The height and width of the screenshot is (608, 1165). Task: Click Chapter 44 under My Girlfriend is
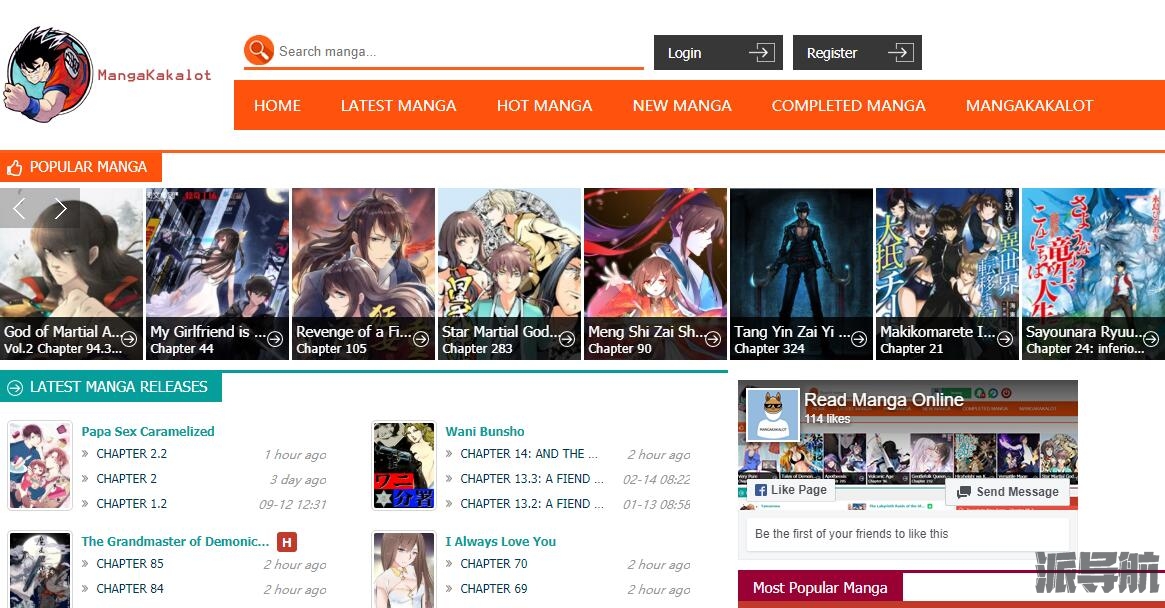(x=182, y=349)
